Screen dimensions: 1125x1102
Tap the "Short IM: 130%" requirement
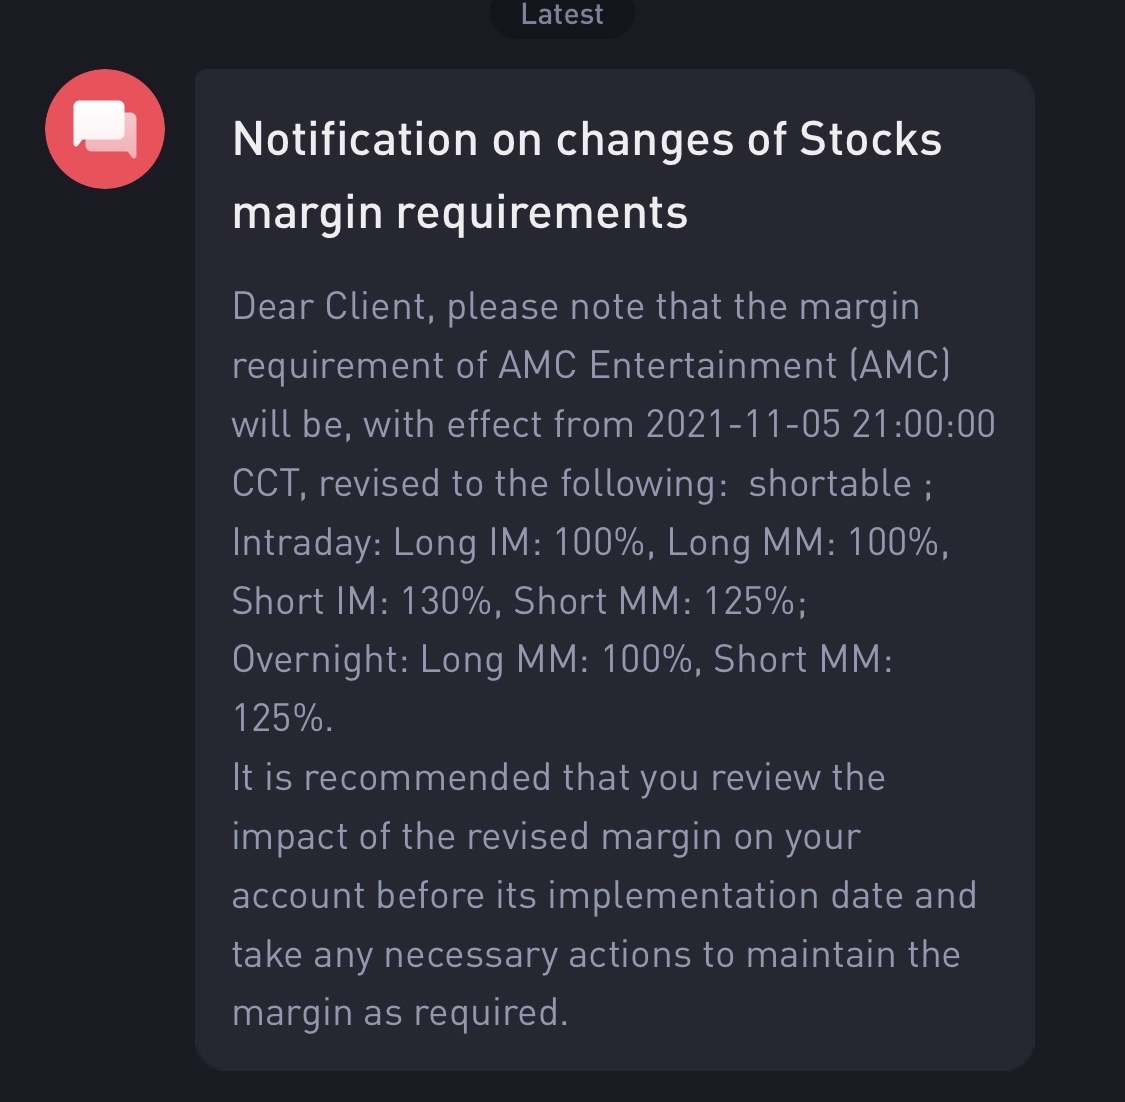[361, 601]
